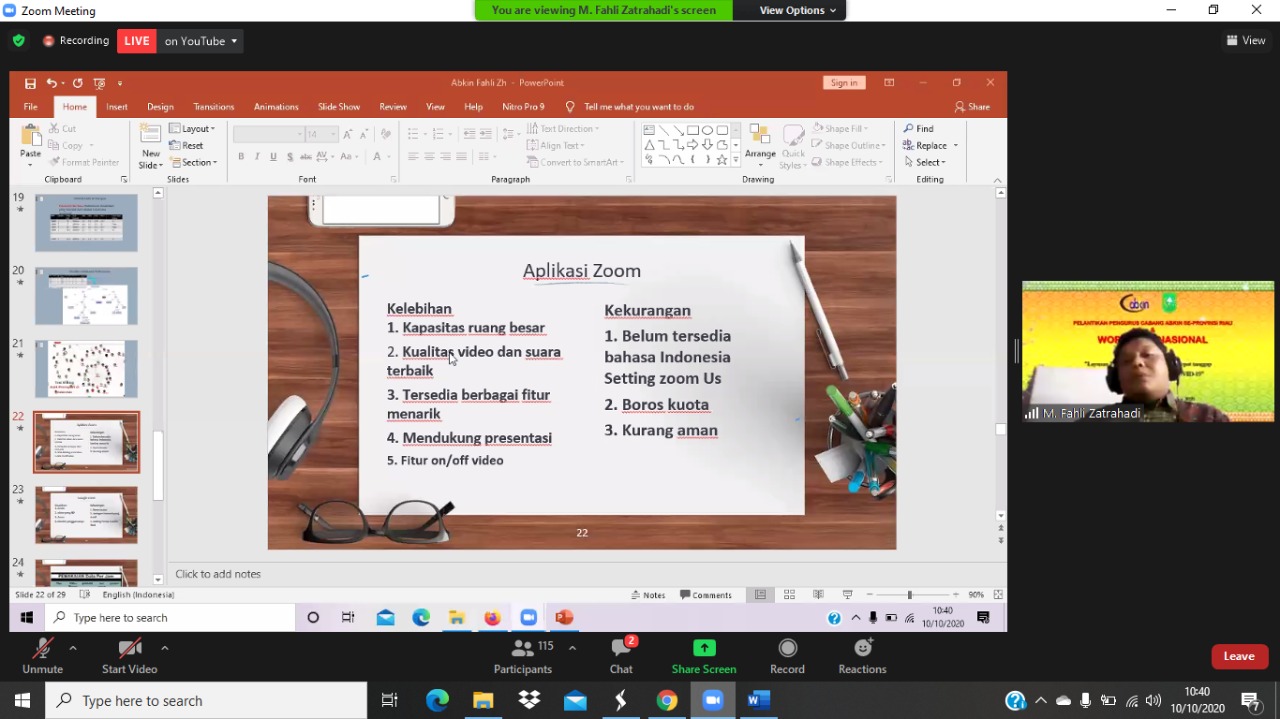The image size is (1280, 719).
Task: Click Share button in PowerPoint ribbon
Action: [x=972, y=107]
